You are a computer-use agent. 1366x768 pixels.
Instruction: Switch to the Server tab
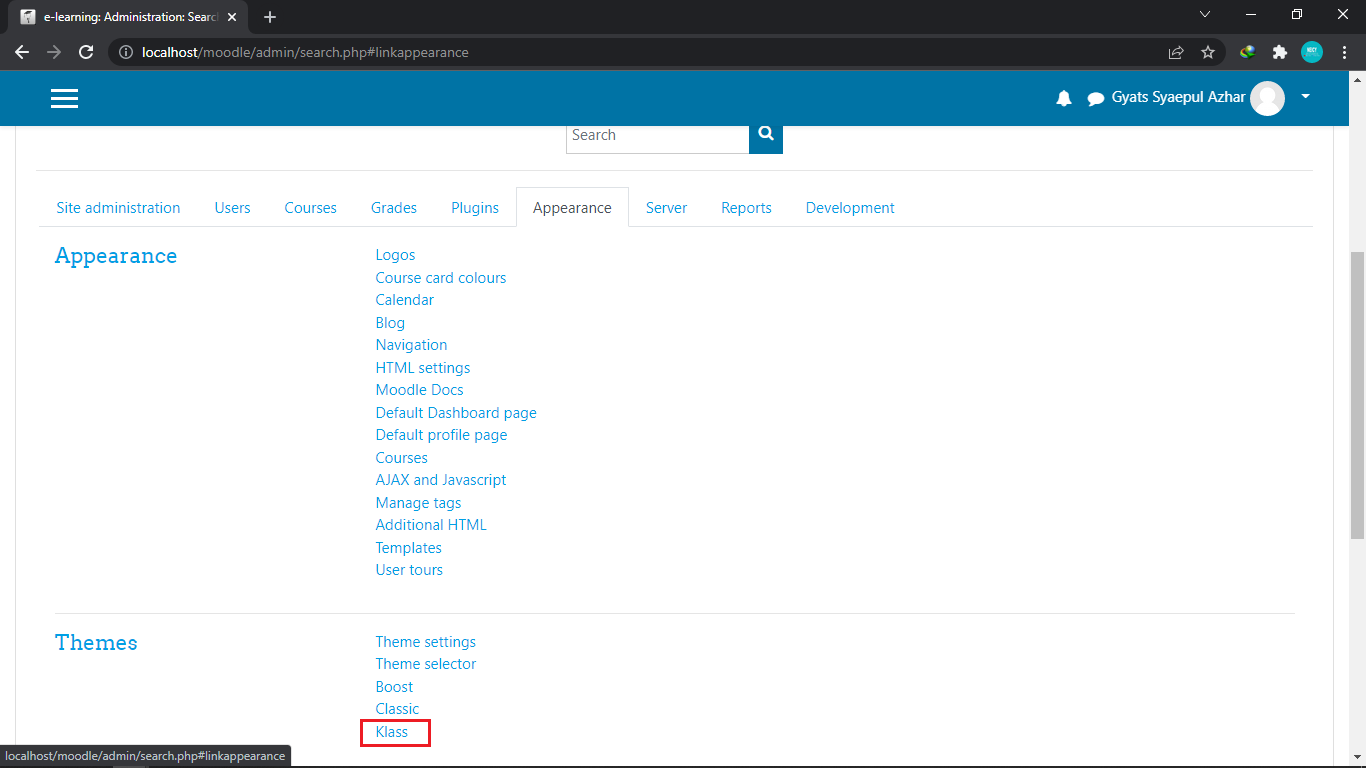[666, 208]
